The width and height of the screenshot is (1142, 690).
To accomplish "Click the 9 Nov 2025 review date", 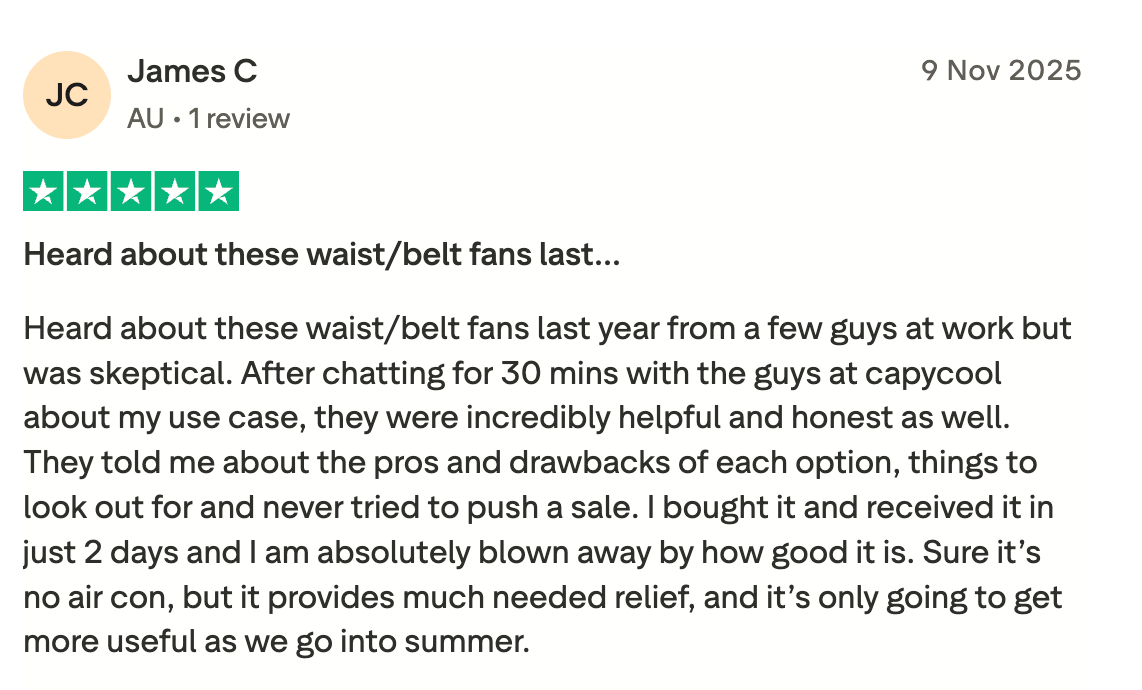I will (x=1001, y=71).
